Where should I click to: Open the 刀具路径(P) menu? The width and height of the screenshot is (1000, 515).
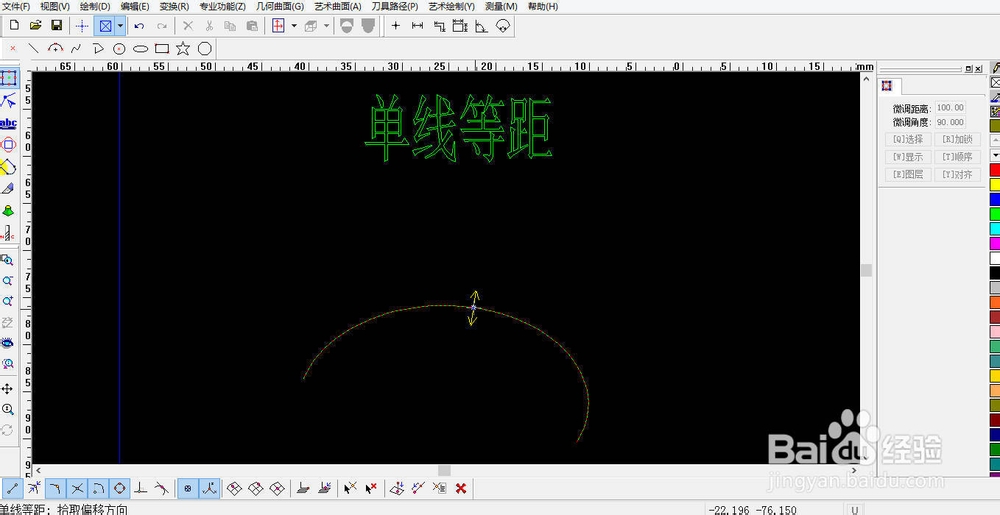click(395, 6)
